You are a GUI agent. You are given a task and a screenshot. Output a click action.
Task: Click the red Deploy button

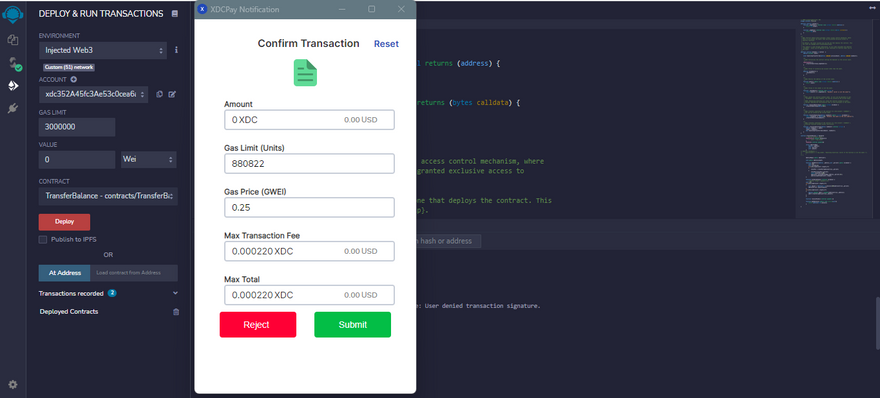(64, 222)
